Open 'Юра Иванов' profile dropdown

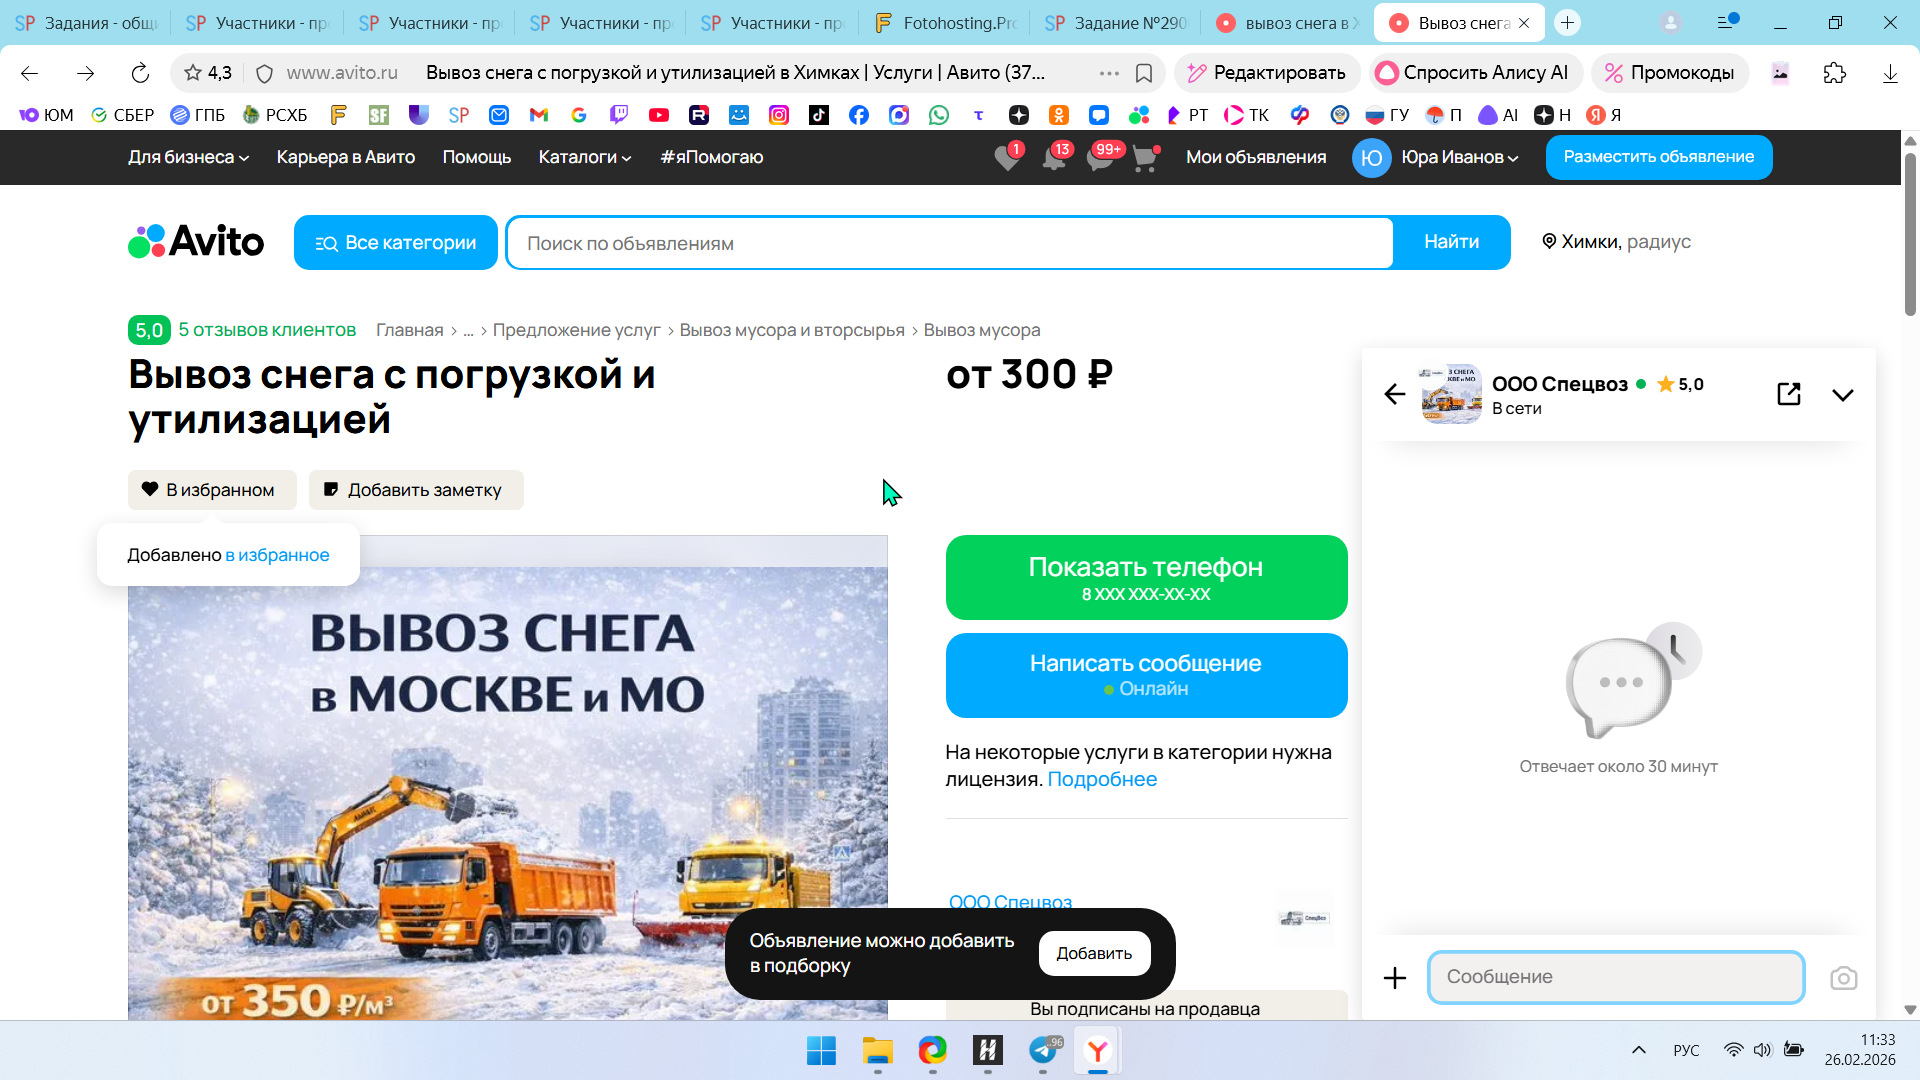click(1458, 157)
